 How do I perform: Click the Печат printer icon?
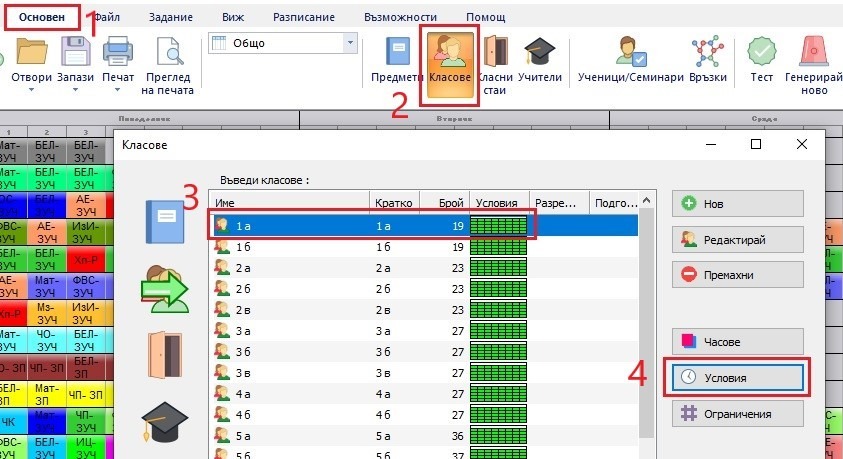click(x=118, y=51)
